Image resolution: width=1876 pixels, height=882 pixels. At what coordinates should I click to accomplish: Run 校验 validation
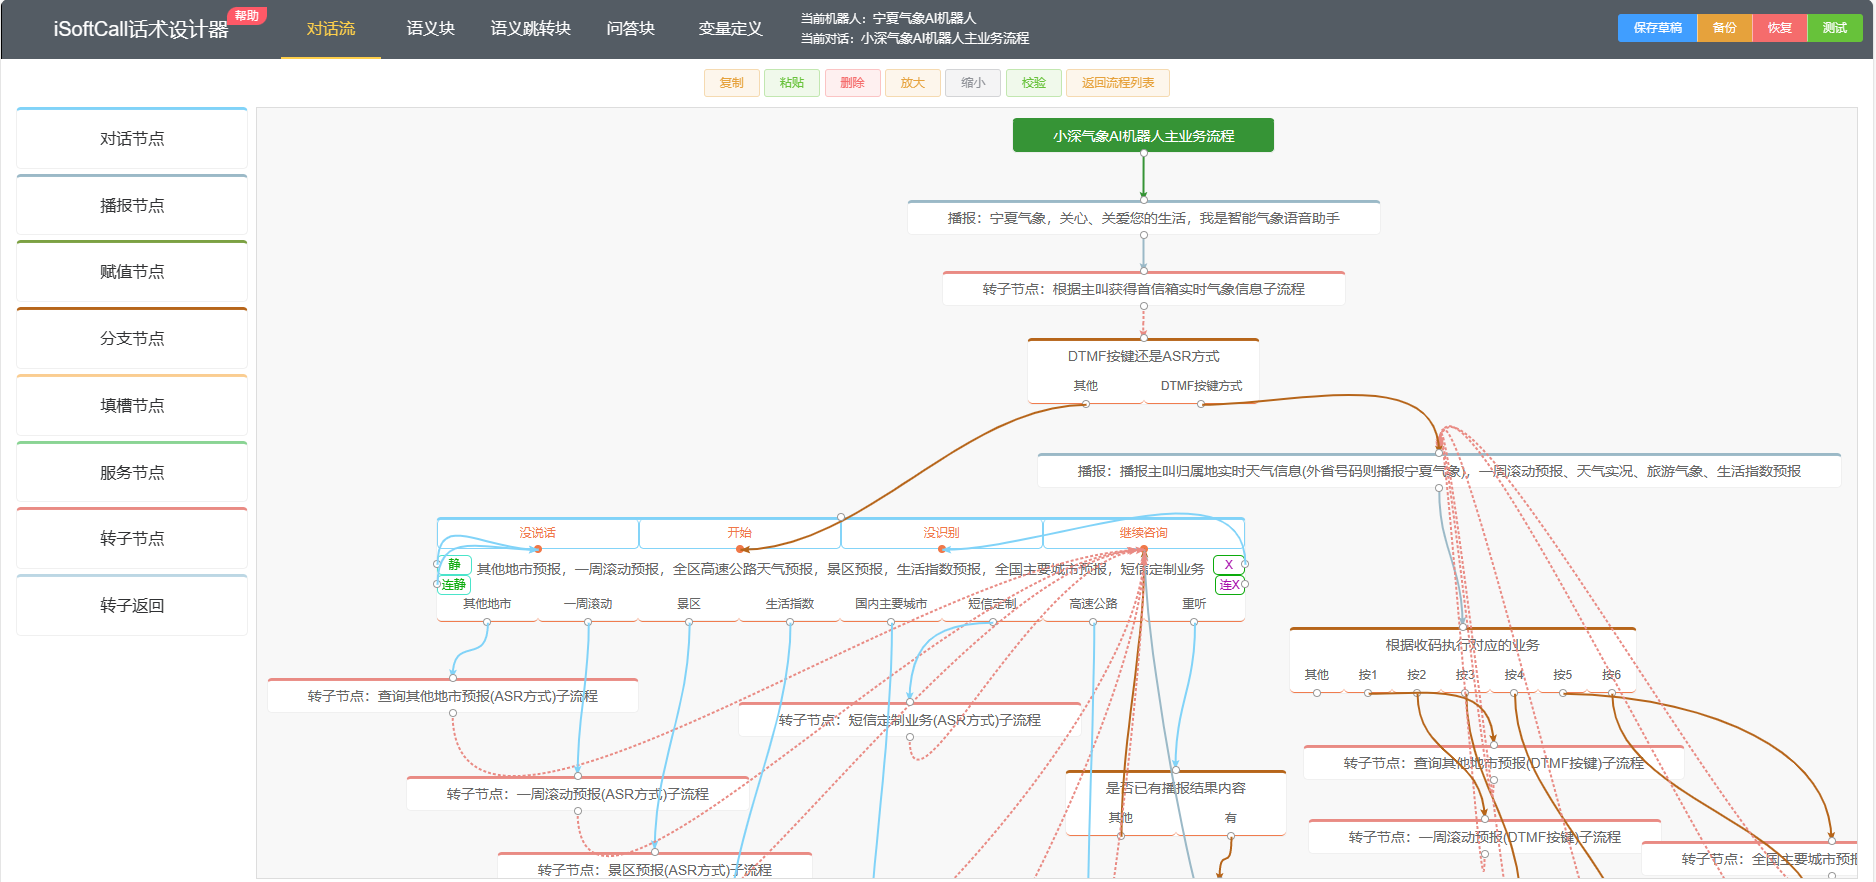[x=1034, y=83]
